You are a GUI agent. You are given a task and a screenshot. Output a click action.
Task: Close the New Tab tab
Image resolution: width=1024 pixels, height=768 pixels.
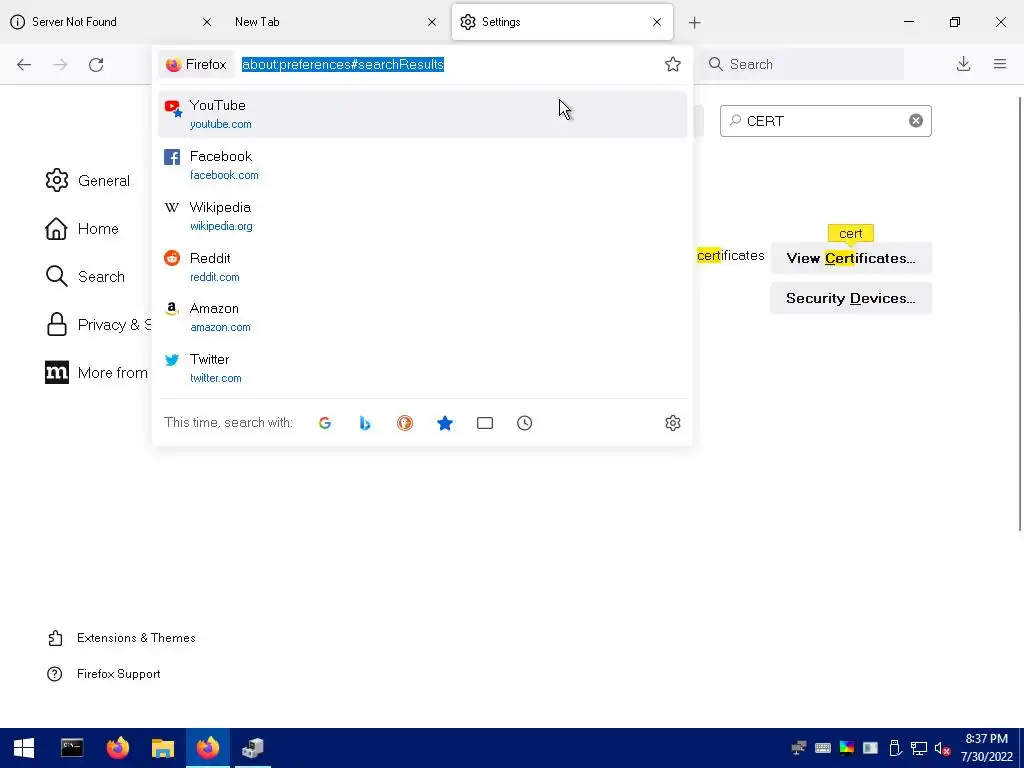(x=432, y=22)
